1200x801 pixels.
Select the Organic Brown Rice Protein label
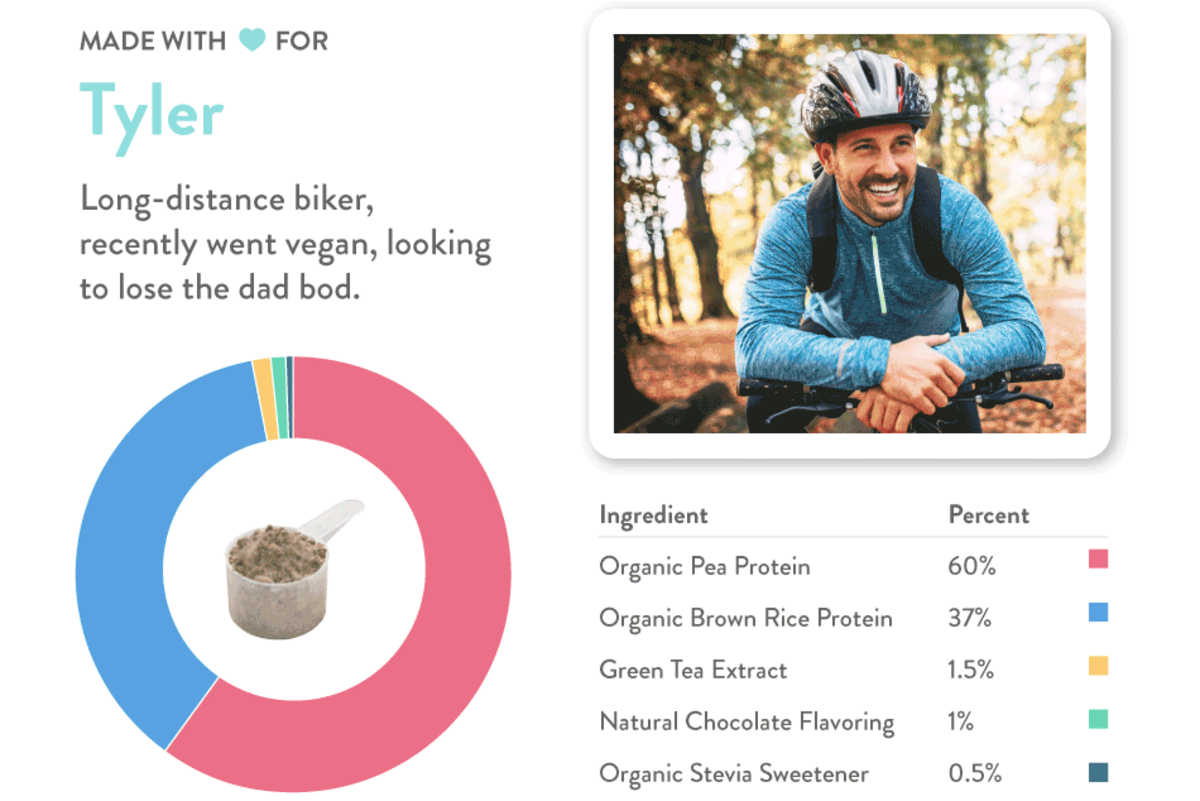click(x=745, y=619)
